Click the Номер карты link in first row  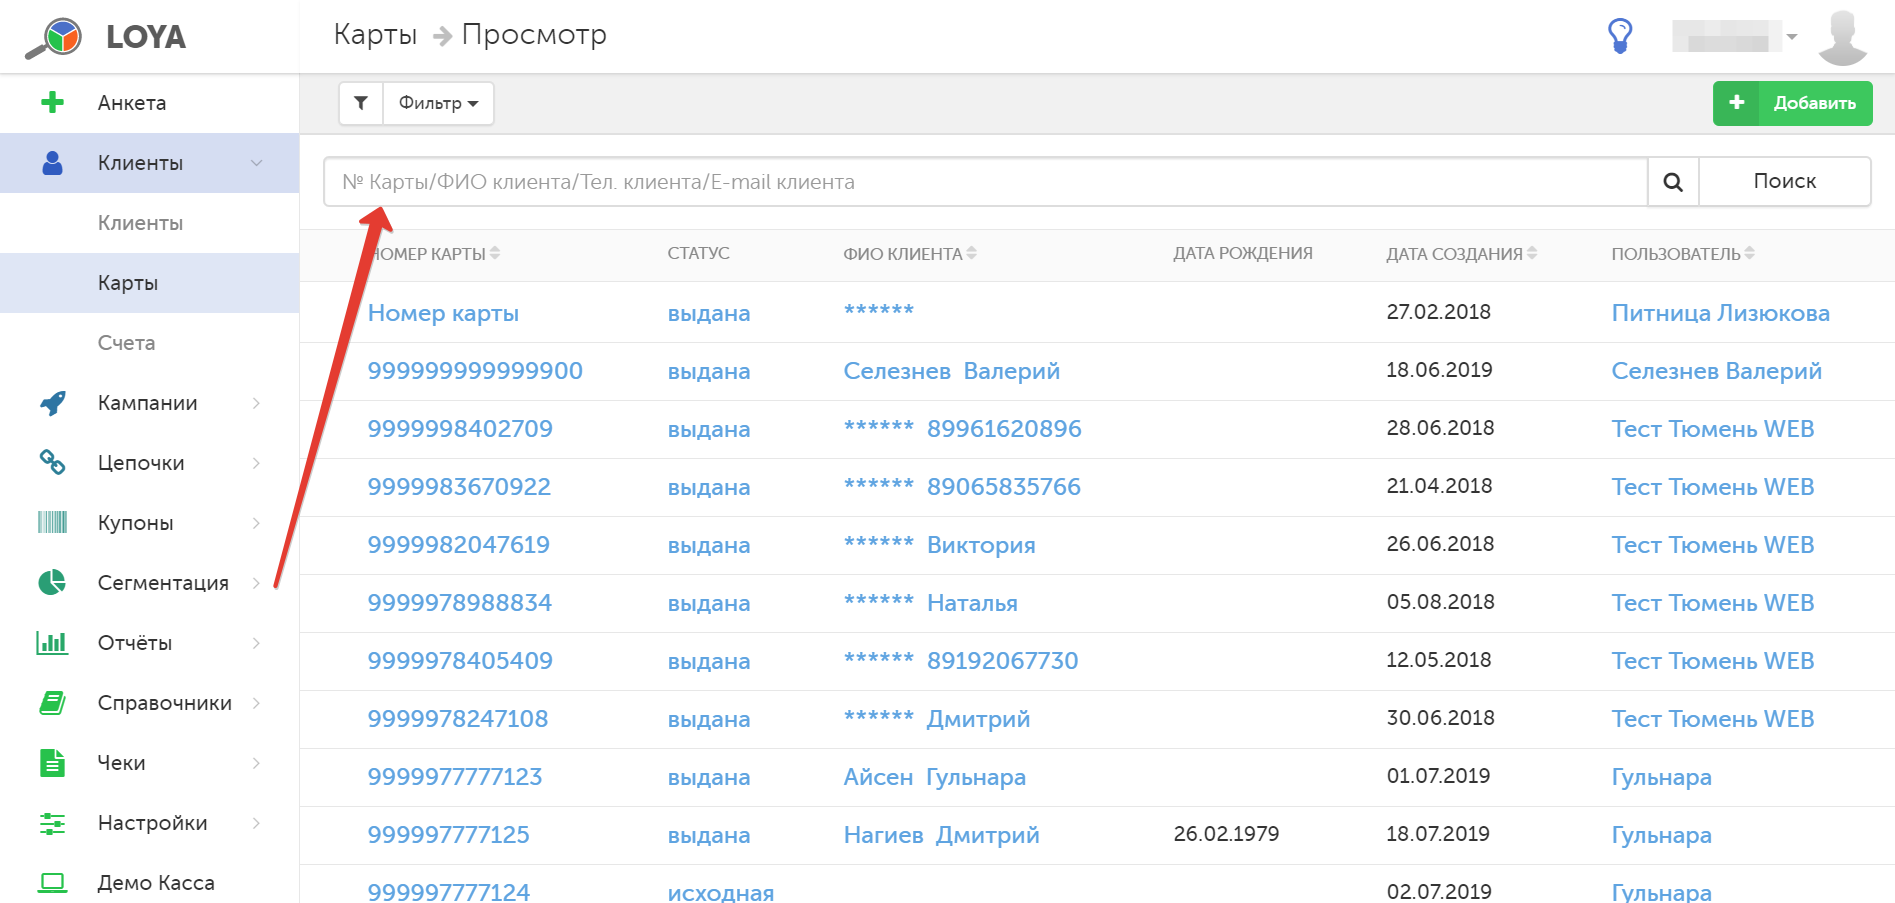click(x=443, y=313)
